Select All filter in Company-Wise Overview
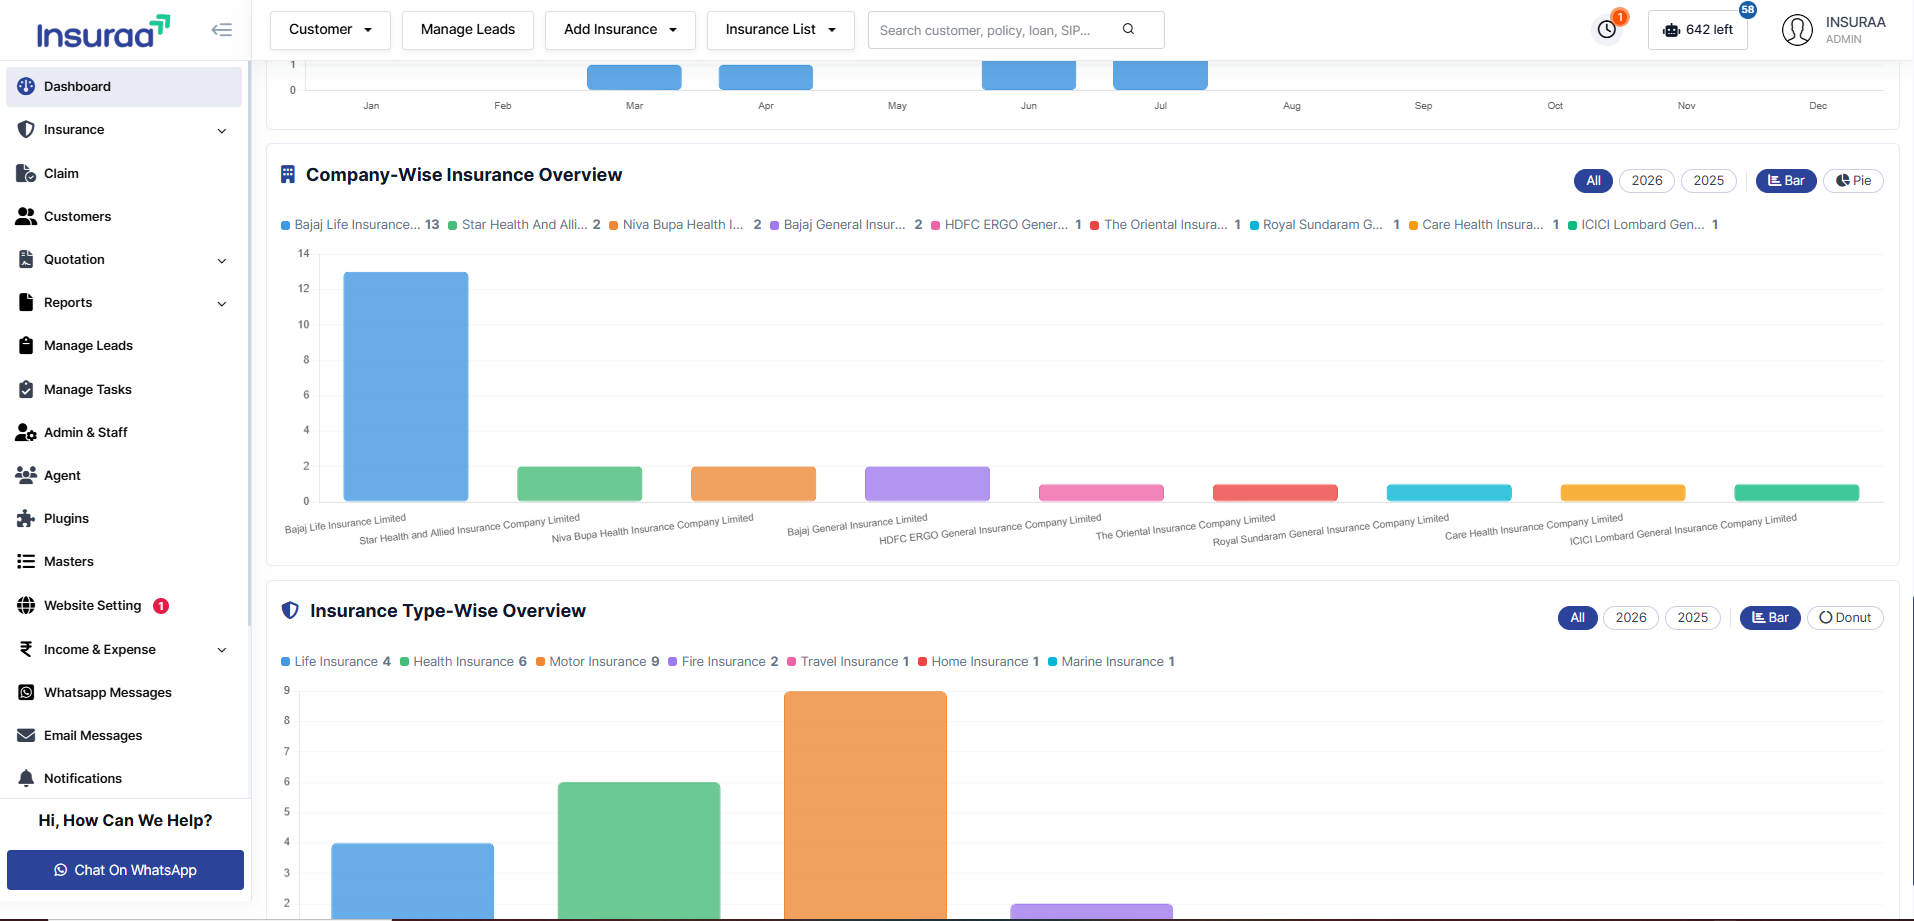Viewport: 1914px width, 921px height. [x=1593, y=181]
